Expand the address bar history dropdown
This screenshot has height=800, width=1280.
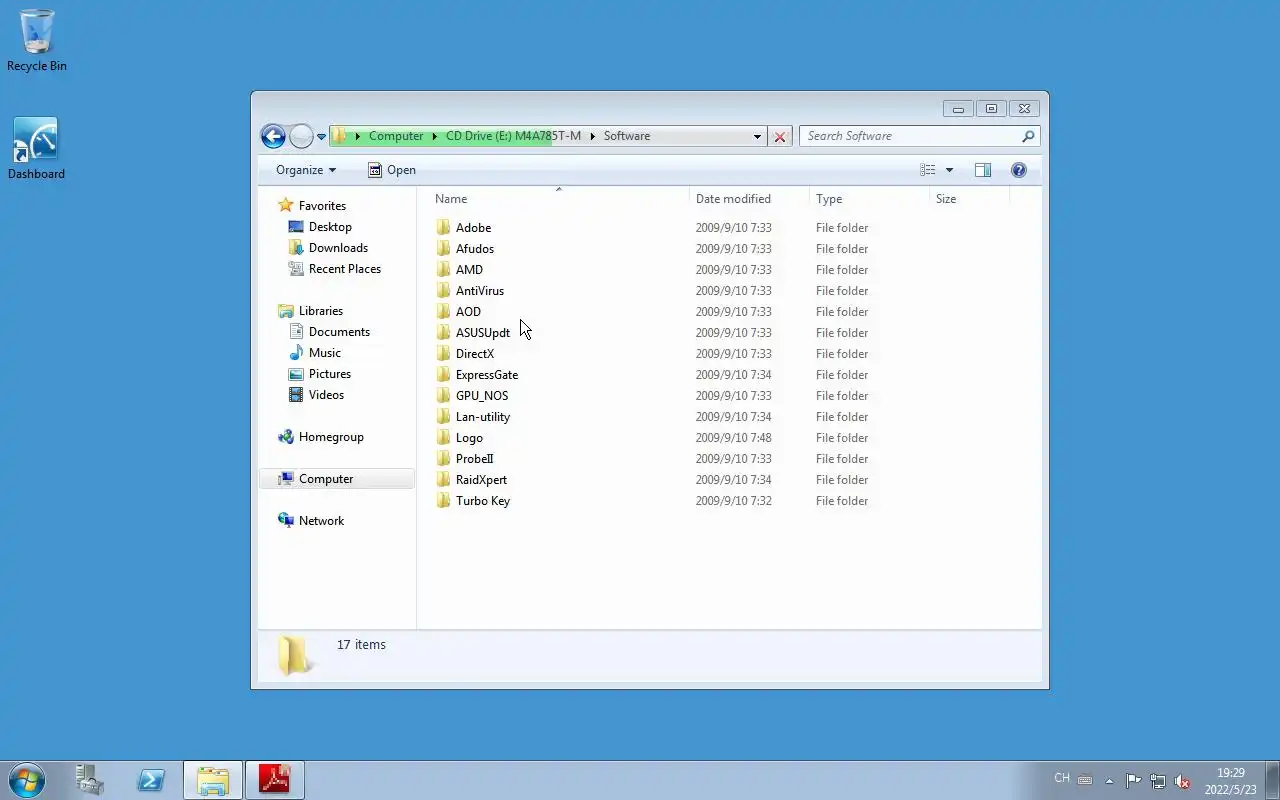[x=757, y=137]
